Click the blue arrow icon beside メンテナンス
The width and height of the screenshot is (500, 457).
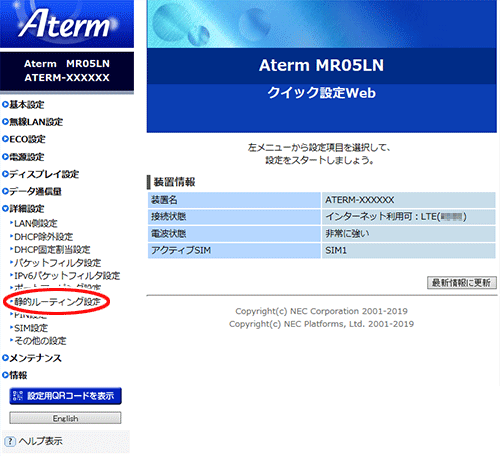click(x=5, y=358)
